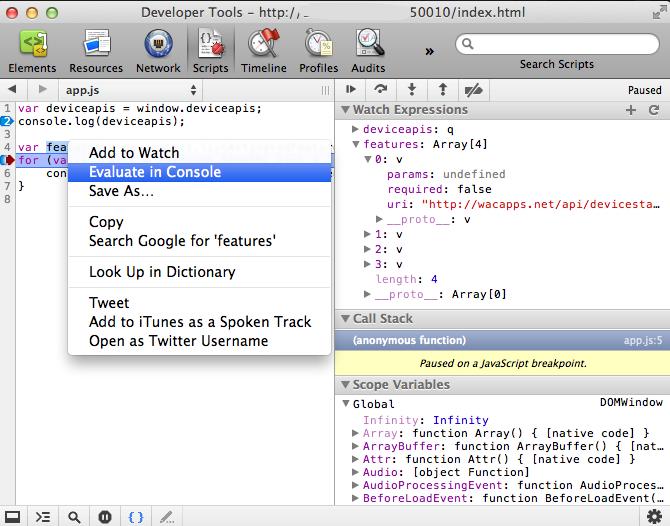Choose Add to iTunes as a Spoken Track
Image resolution: width=670 pixels, height=526 pixels.
pyautogui.click(x=200, y=322)
